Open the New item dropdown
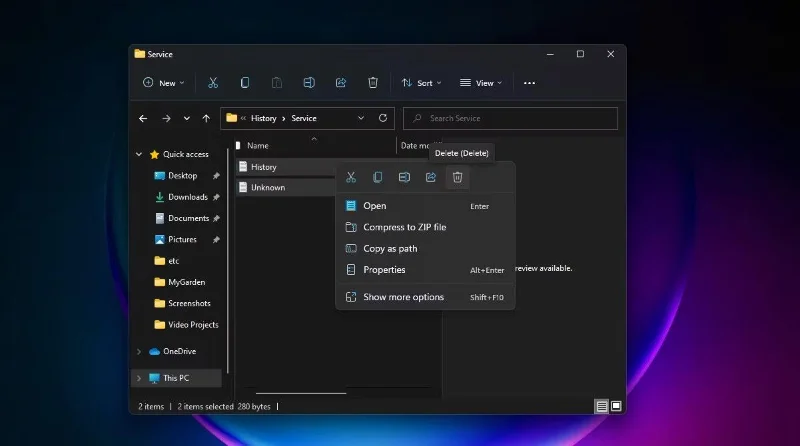 coord(164,83)
